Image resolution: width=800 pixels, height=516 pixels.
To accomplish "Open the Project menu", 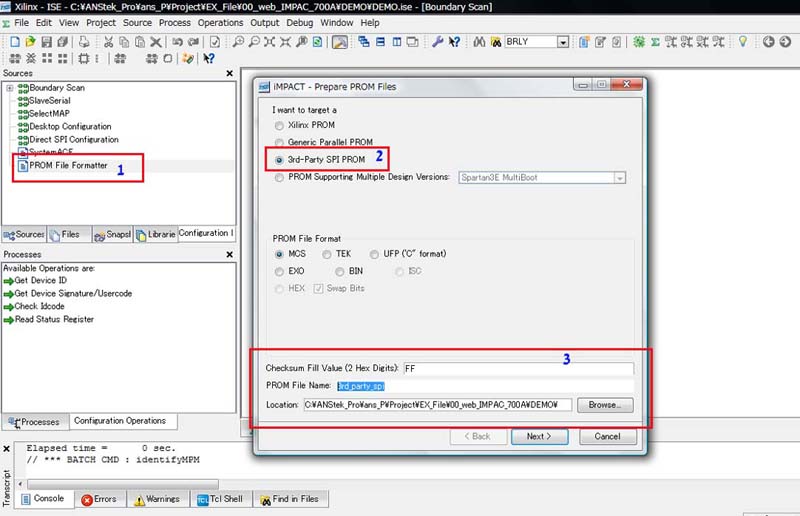I will pyautogui.click(x=101, y=22).
